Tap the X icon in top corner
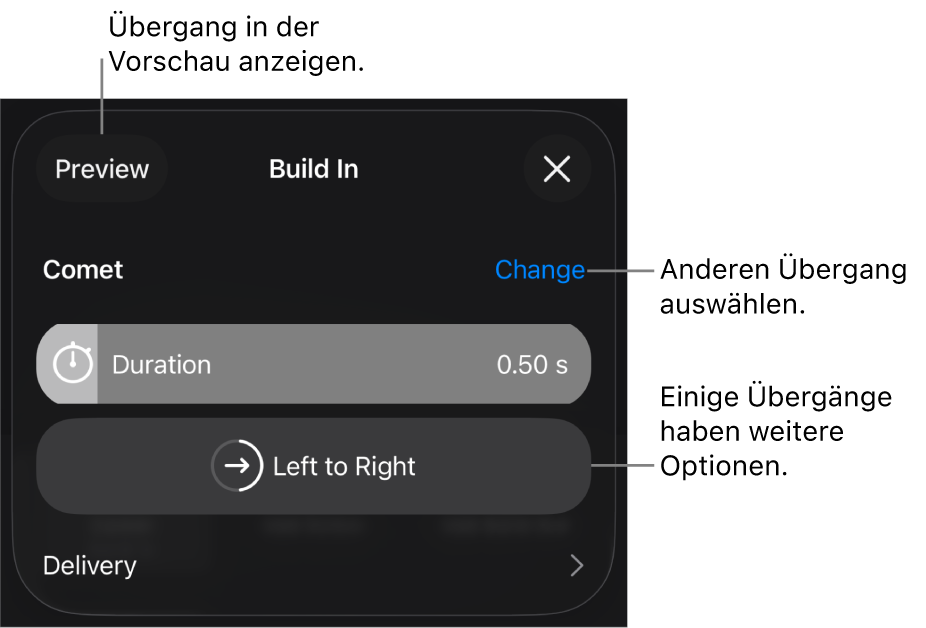The image size is (926, 628). click(557, 169)
